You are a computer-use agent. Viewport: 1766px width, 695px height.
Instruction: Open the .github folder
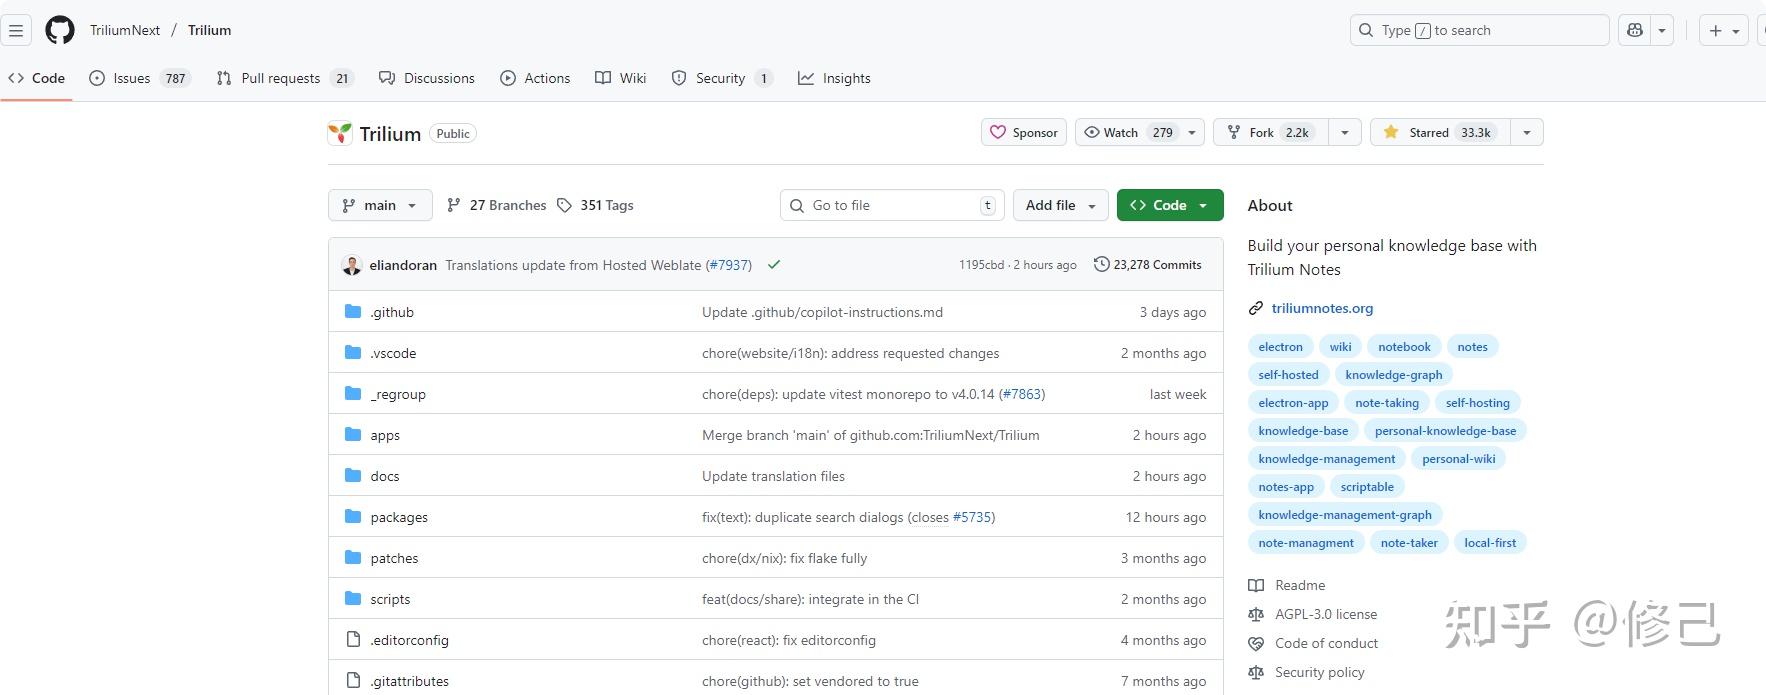(x=392, y=312)
